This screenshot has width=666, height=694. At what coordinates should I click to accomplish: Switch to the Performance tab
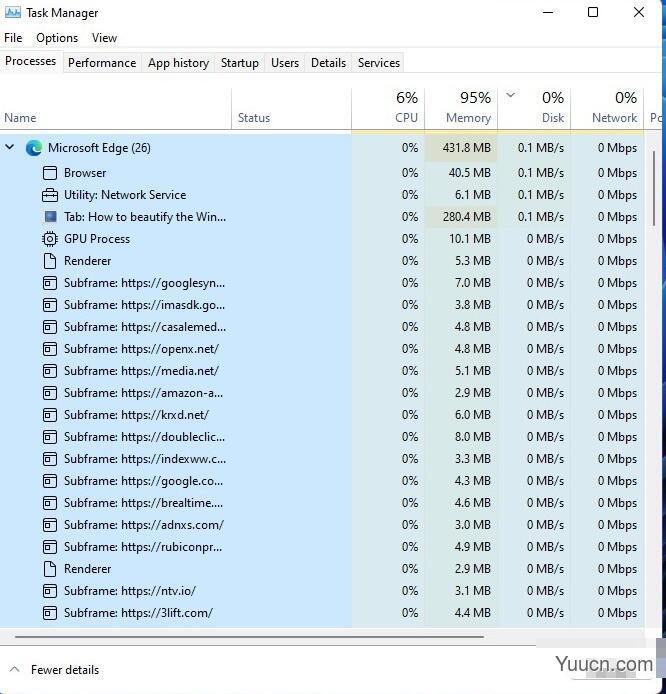(x=102, y=63)
